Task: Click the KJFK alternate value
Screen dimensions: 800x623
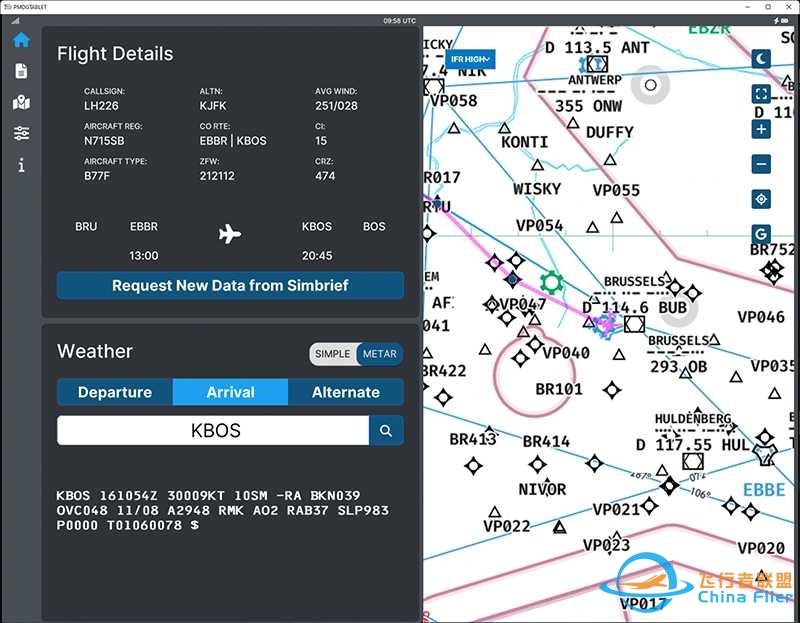Action: [213, 106]
